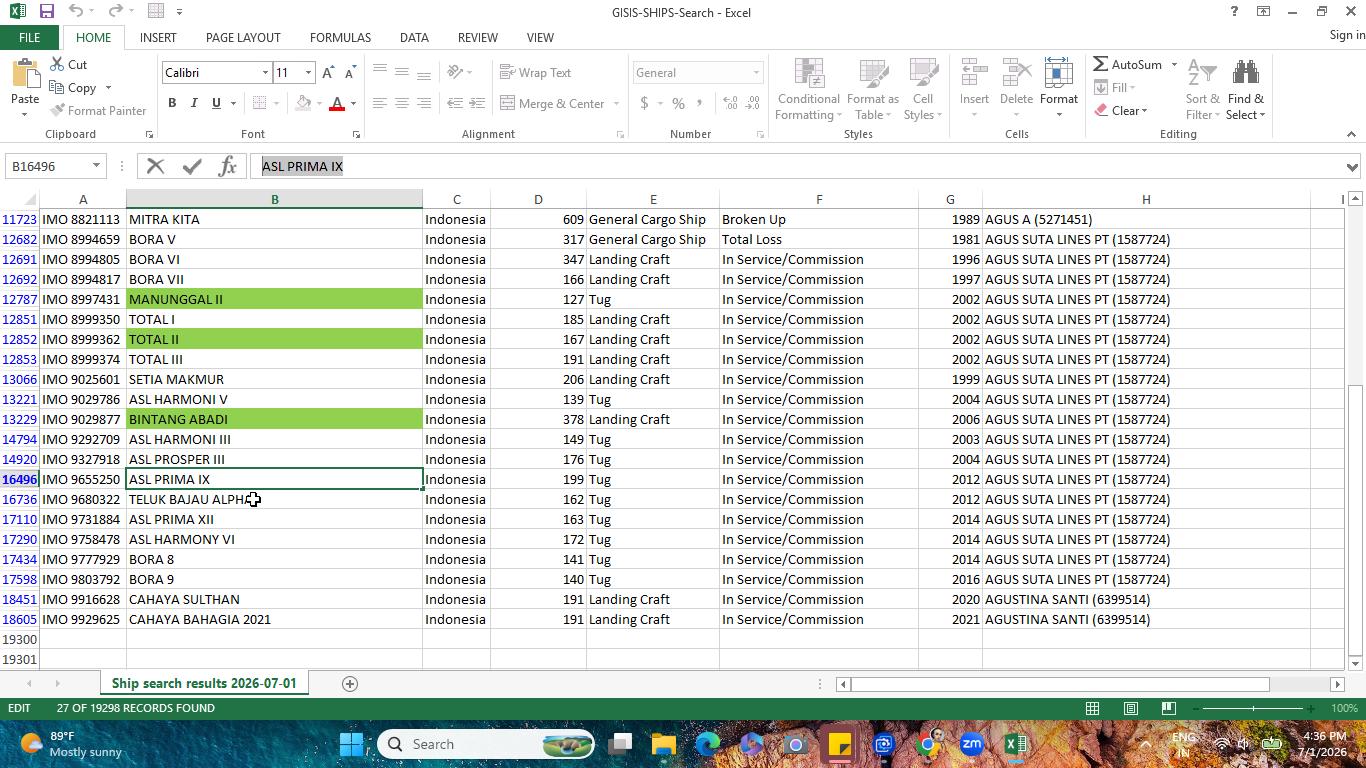
Task: Click the Format cells icon in the Cells group
Action: coord(1058,76)
